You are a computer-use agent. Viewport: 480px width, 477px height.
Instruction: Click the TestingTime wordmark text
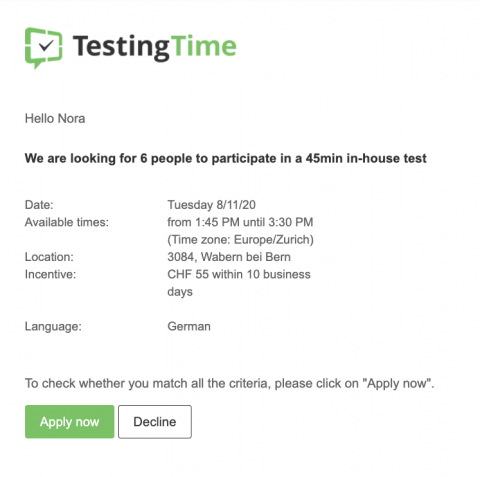pos(155,48)
